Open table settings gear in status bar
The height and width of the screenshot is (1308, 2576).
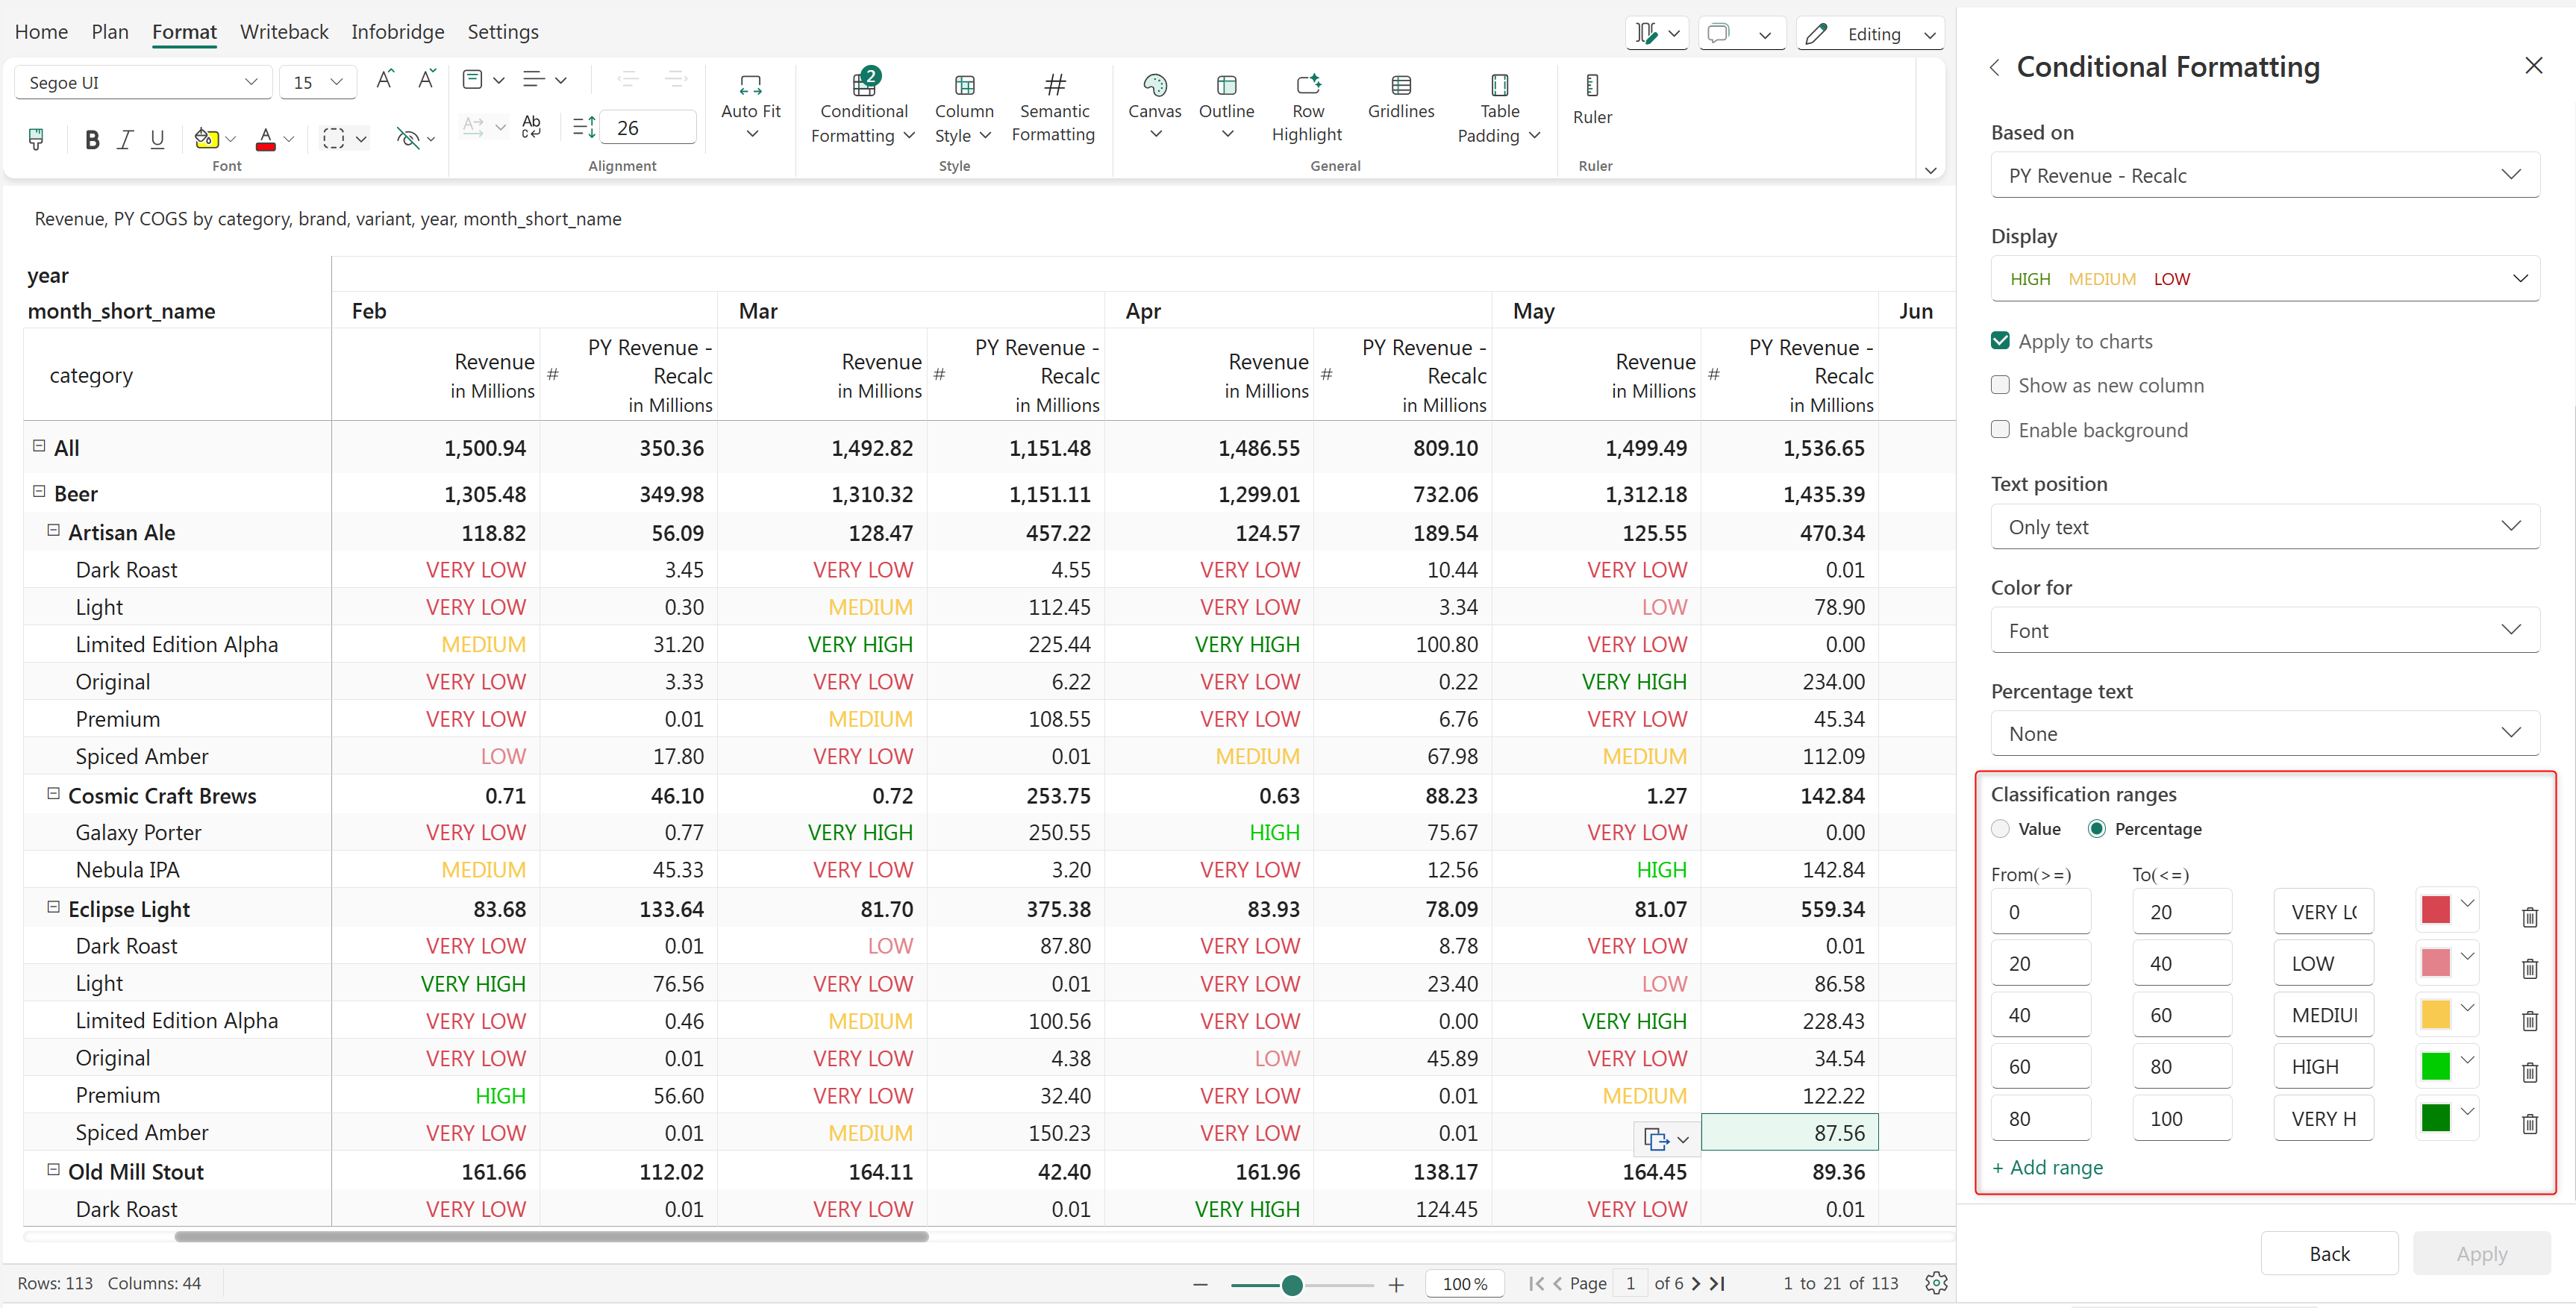(1935, 1283)
